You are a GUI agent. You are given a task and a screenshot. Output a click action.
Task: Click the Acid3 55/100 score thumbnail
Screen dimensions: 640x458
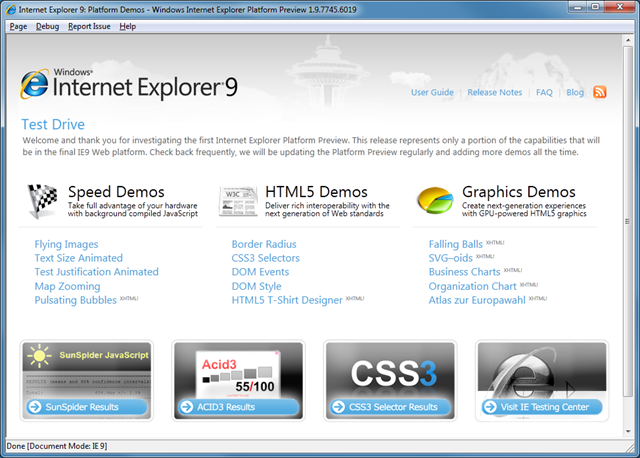click(x=238, y=374)
